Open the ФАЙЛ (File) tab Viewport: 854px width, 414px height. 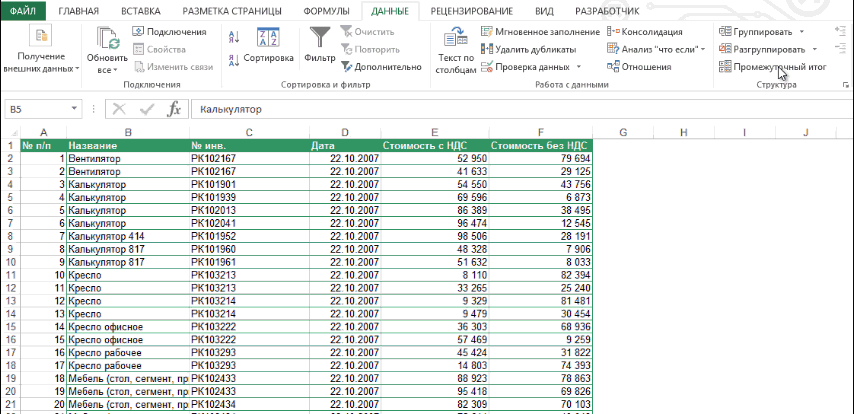[x=23, y=11]
